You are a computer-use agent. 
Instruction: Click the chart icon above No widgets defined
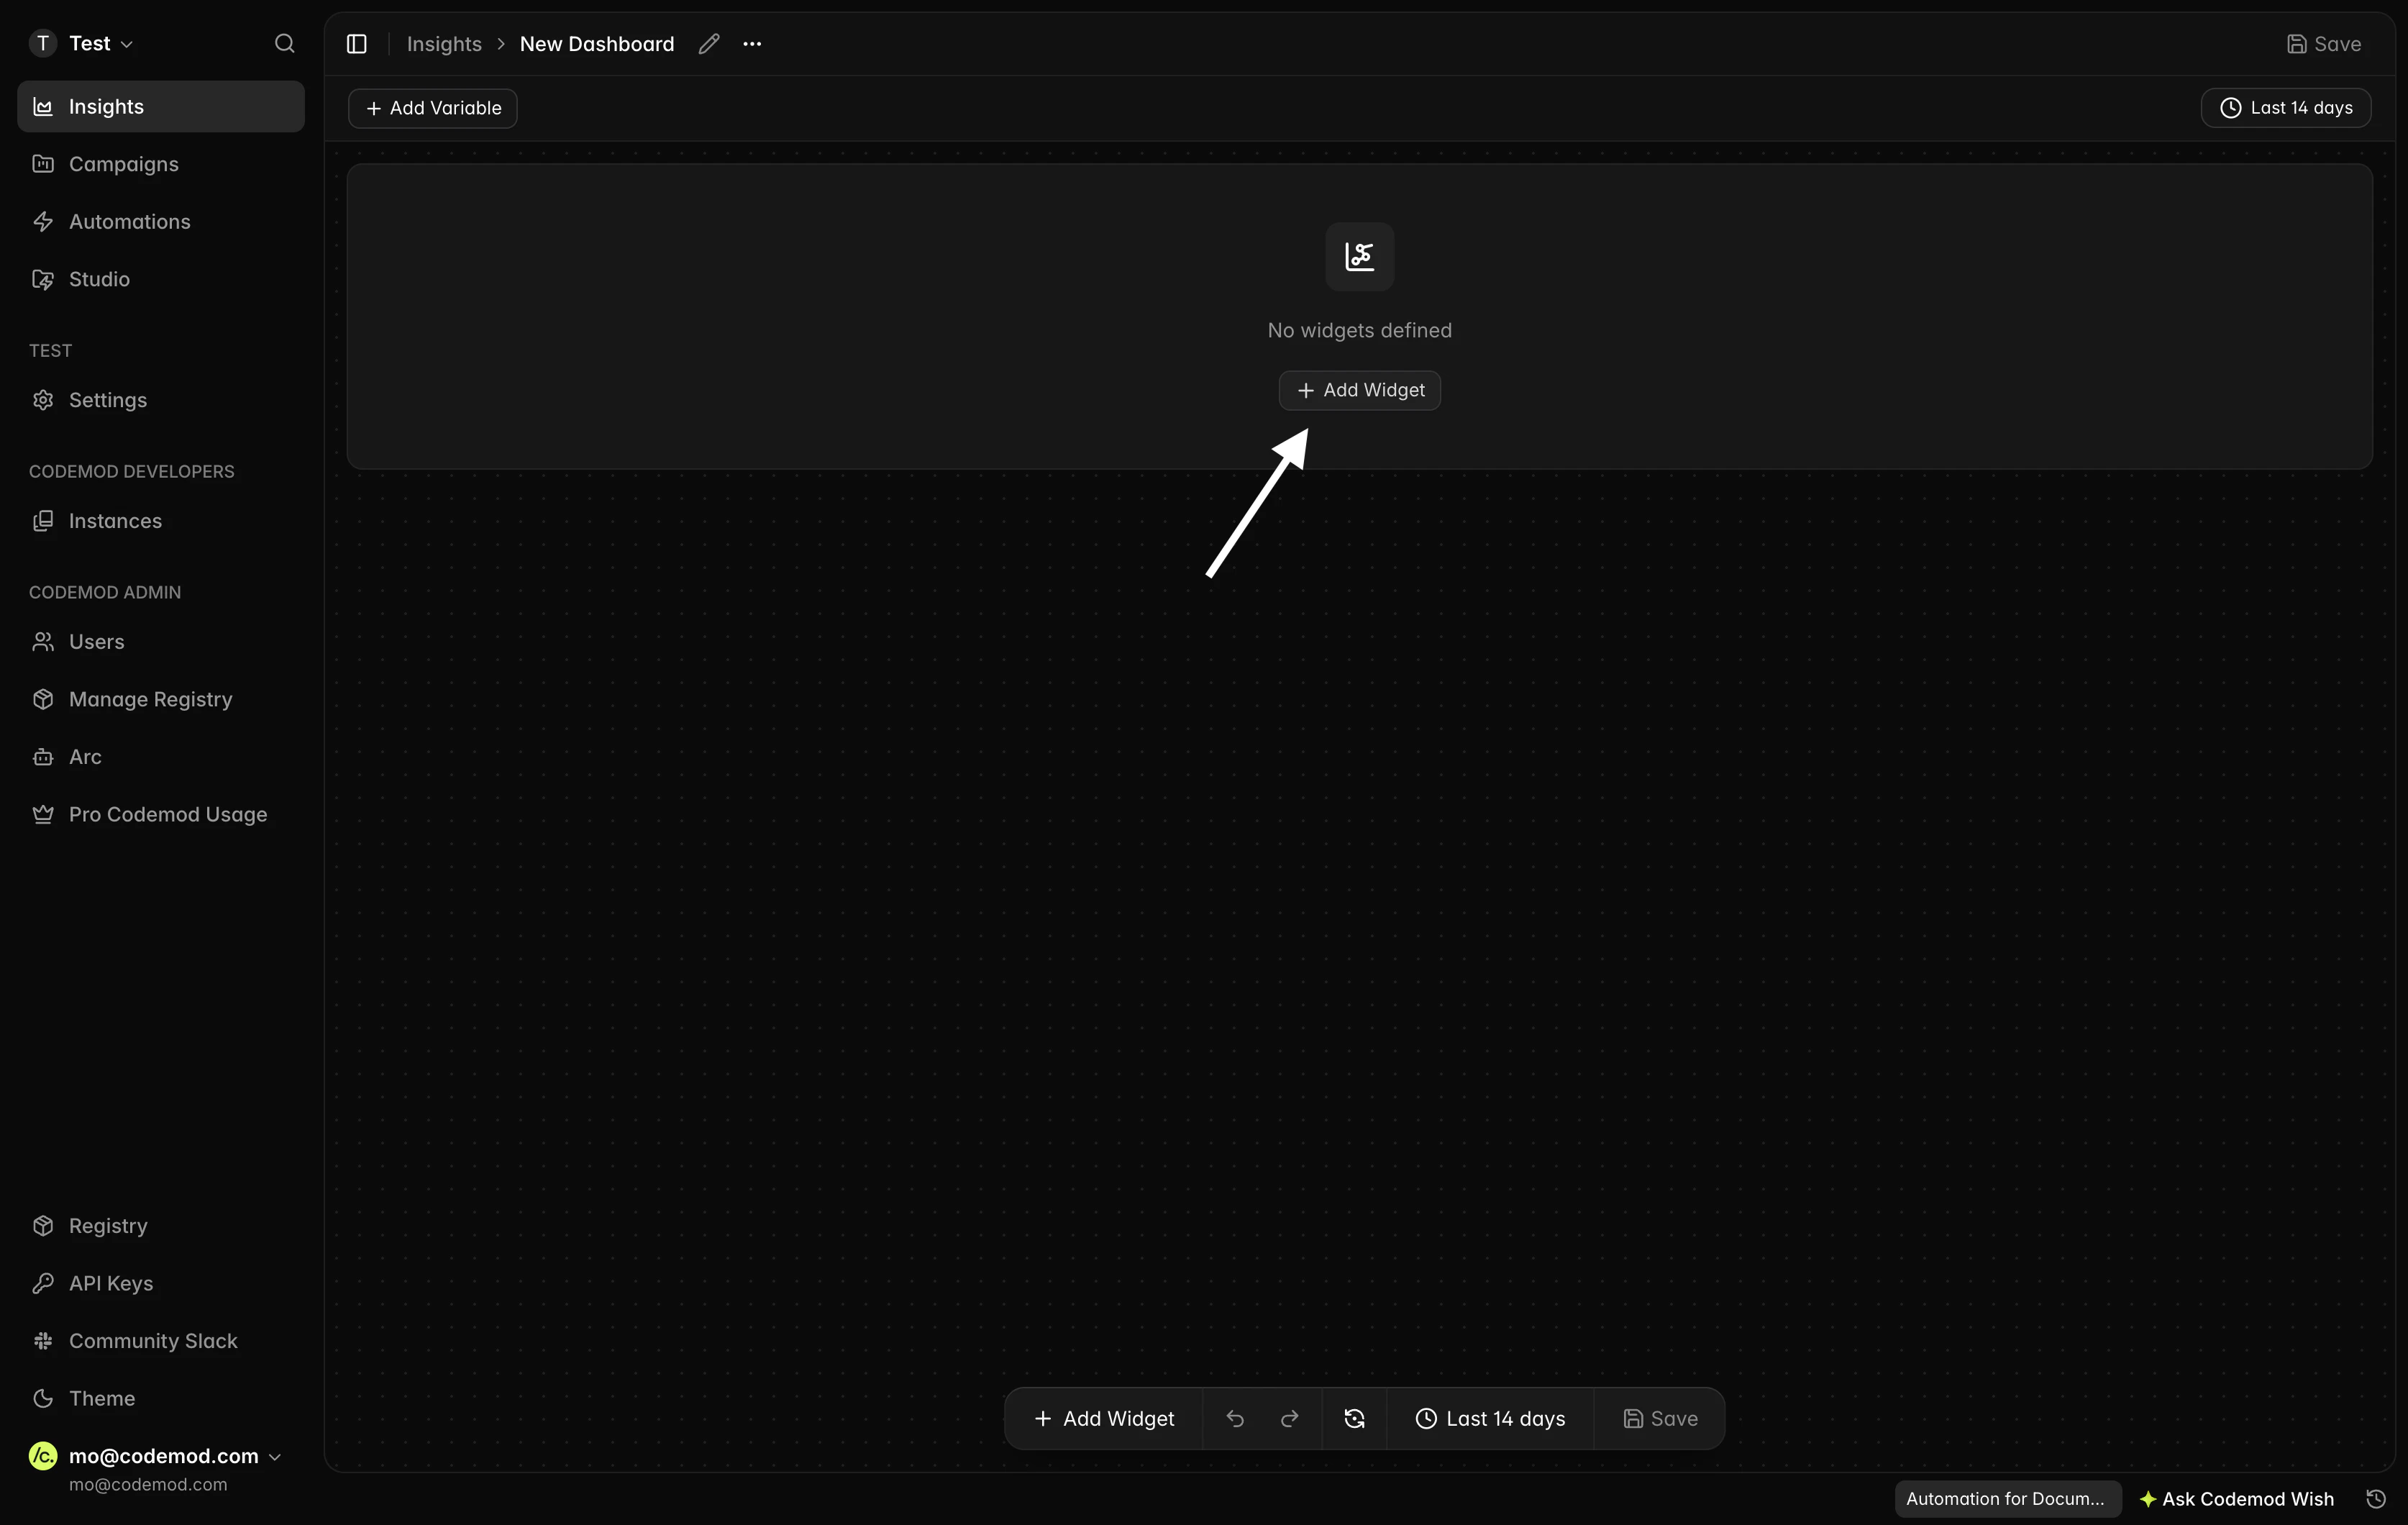(x=1360, y=257)
